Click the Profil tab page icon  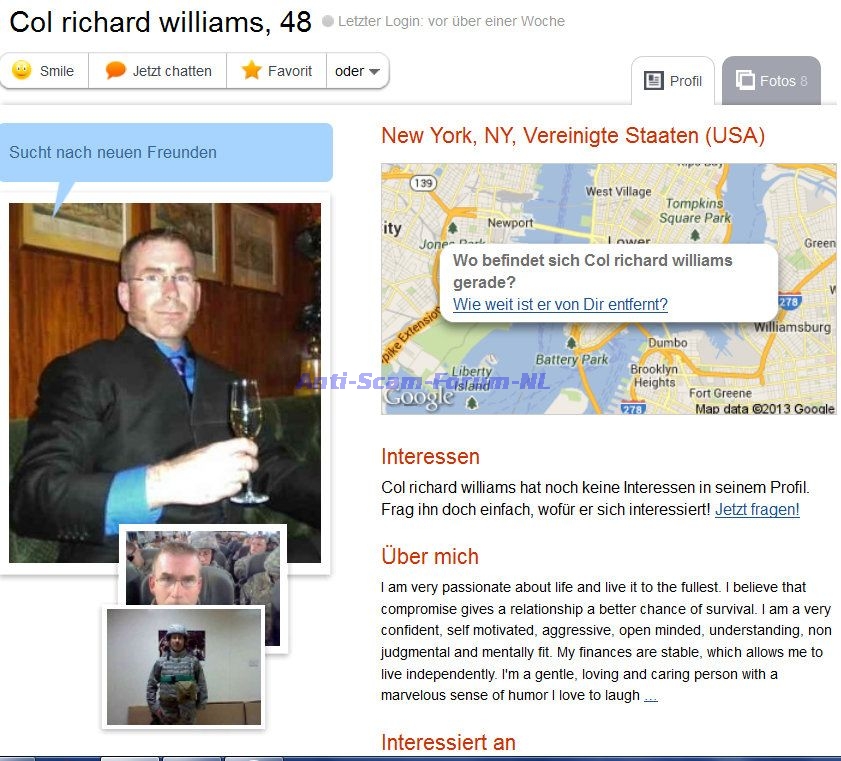point(653,81)
